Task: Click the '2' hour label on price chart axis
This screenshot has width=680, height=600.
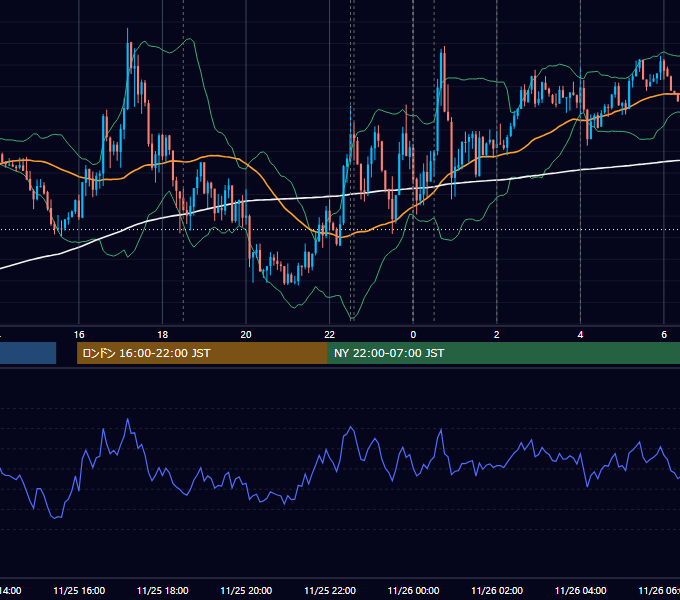Action: (497, 335)
